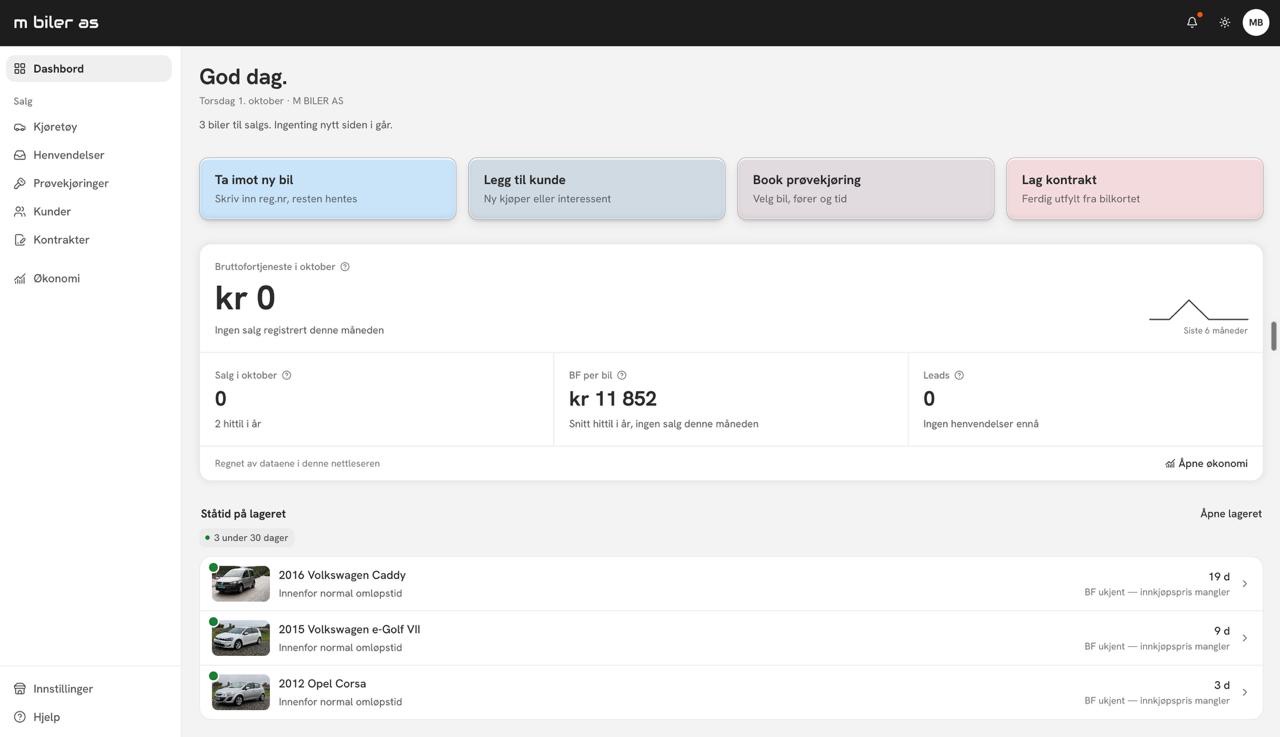Open the notifications bell
Image resolution: width=1280 pixels, height=737 pixels.
click(x=1192, y=22)
